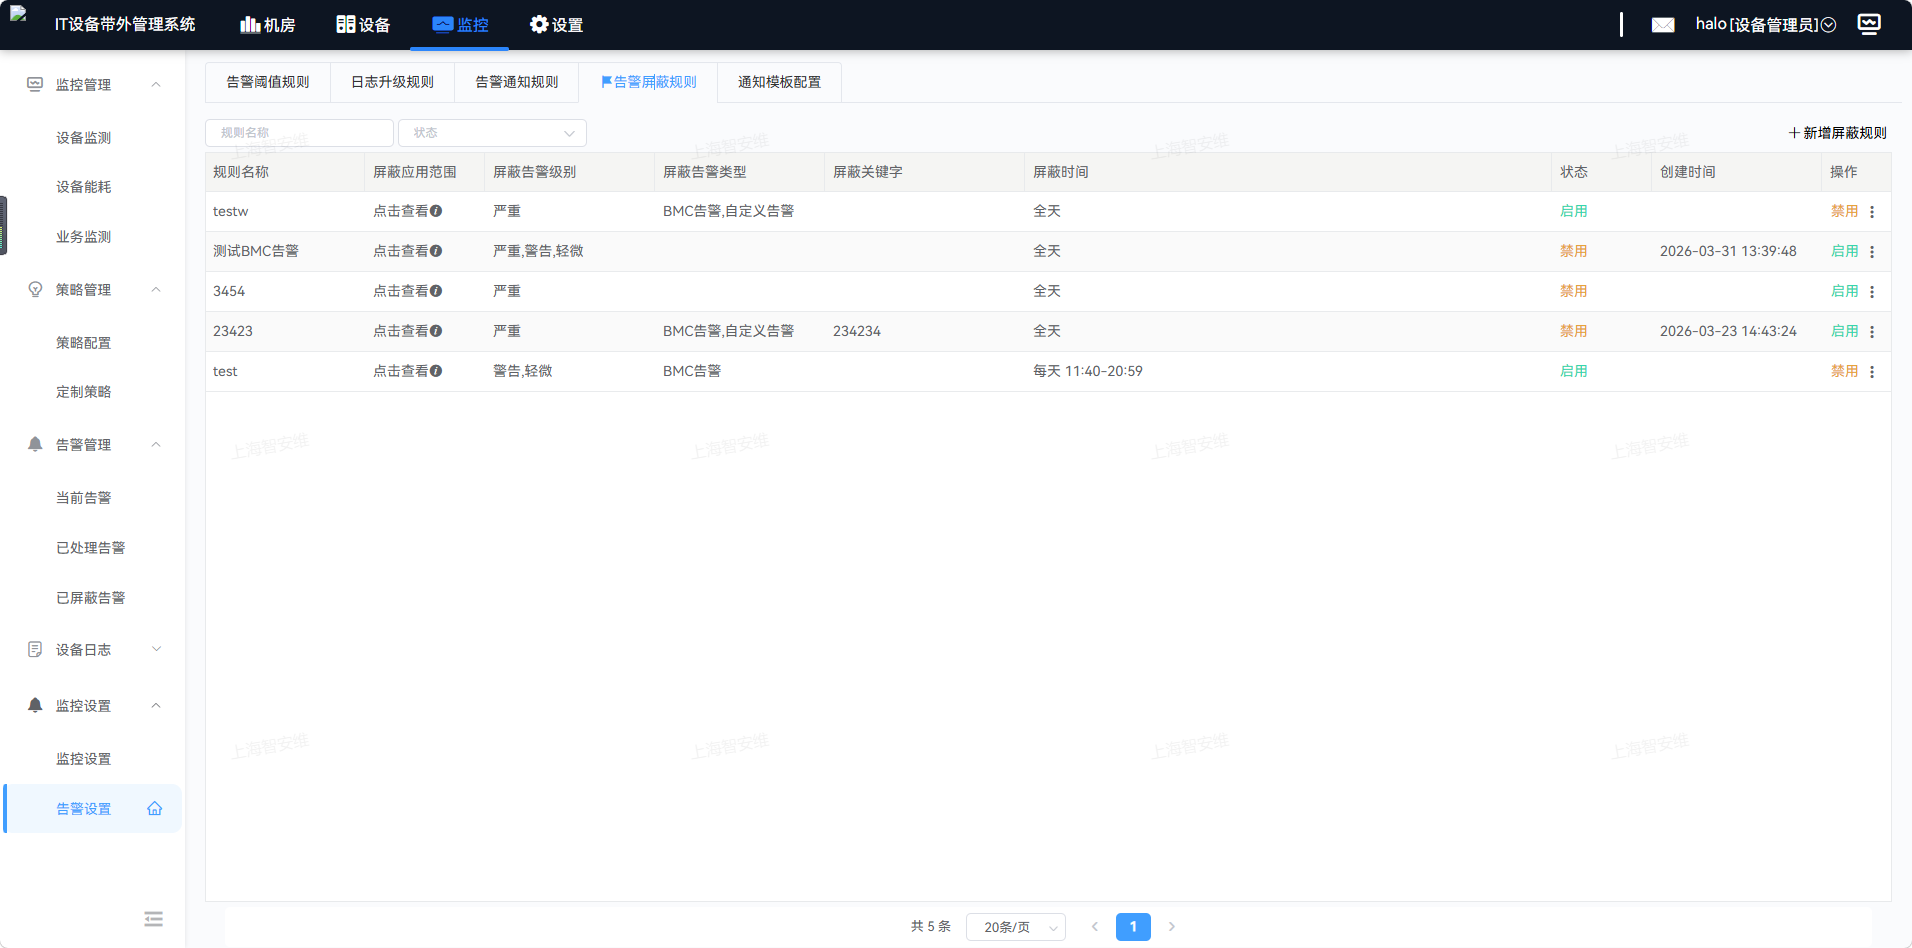Open the 设备 top menu
The height and width of the screenshot is (948, 1912).
363,25
